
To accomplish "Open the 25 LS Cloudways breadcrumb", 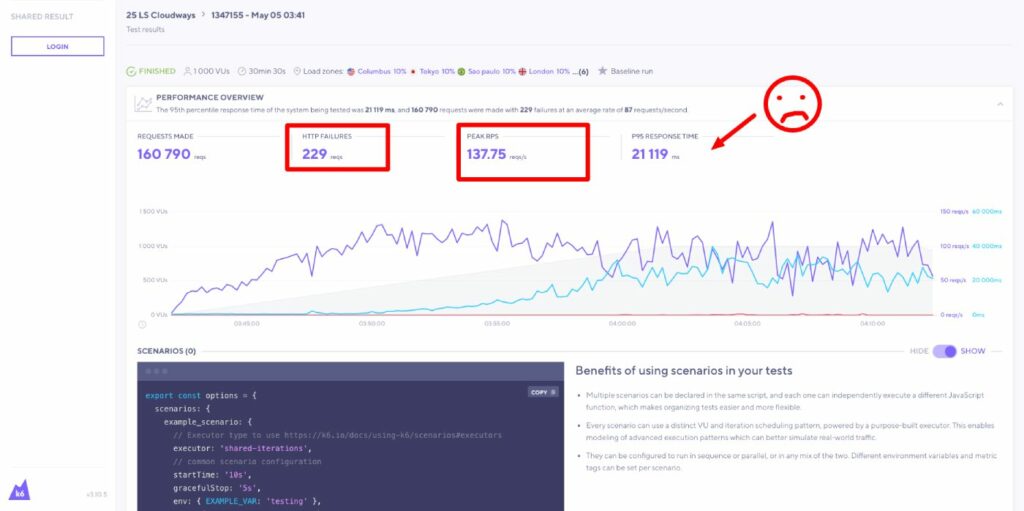I will (161, 15).
